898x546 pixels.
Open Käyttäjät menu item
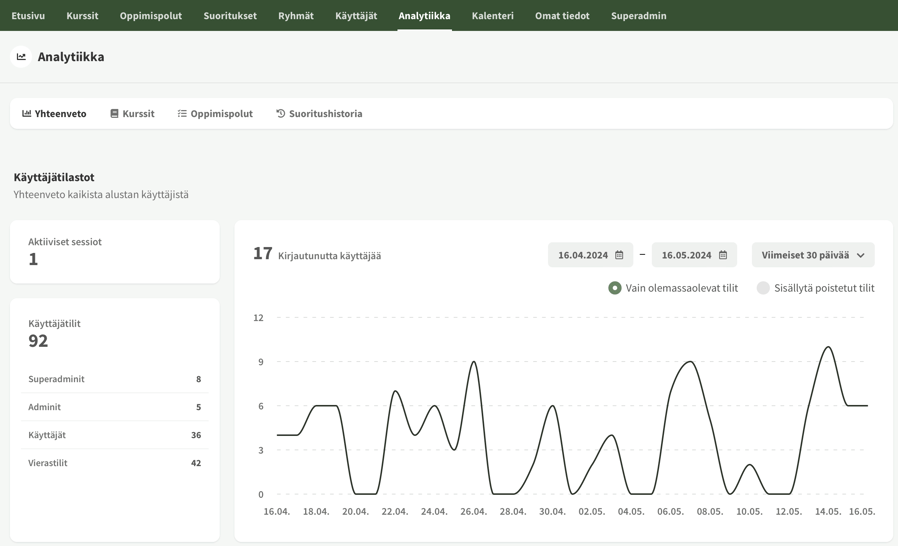pyautogui.click(x=356, y=15)
